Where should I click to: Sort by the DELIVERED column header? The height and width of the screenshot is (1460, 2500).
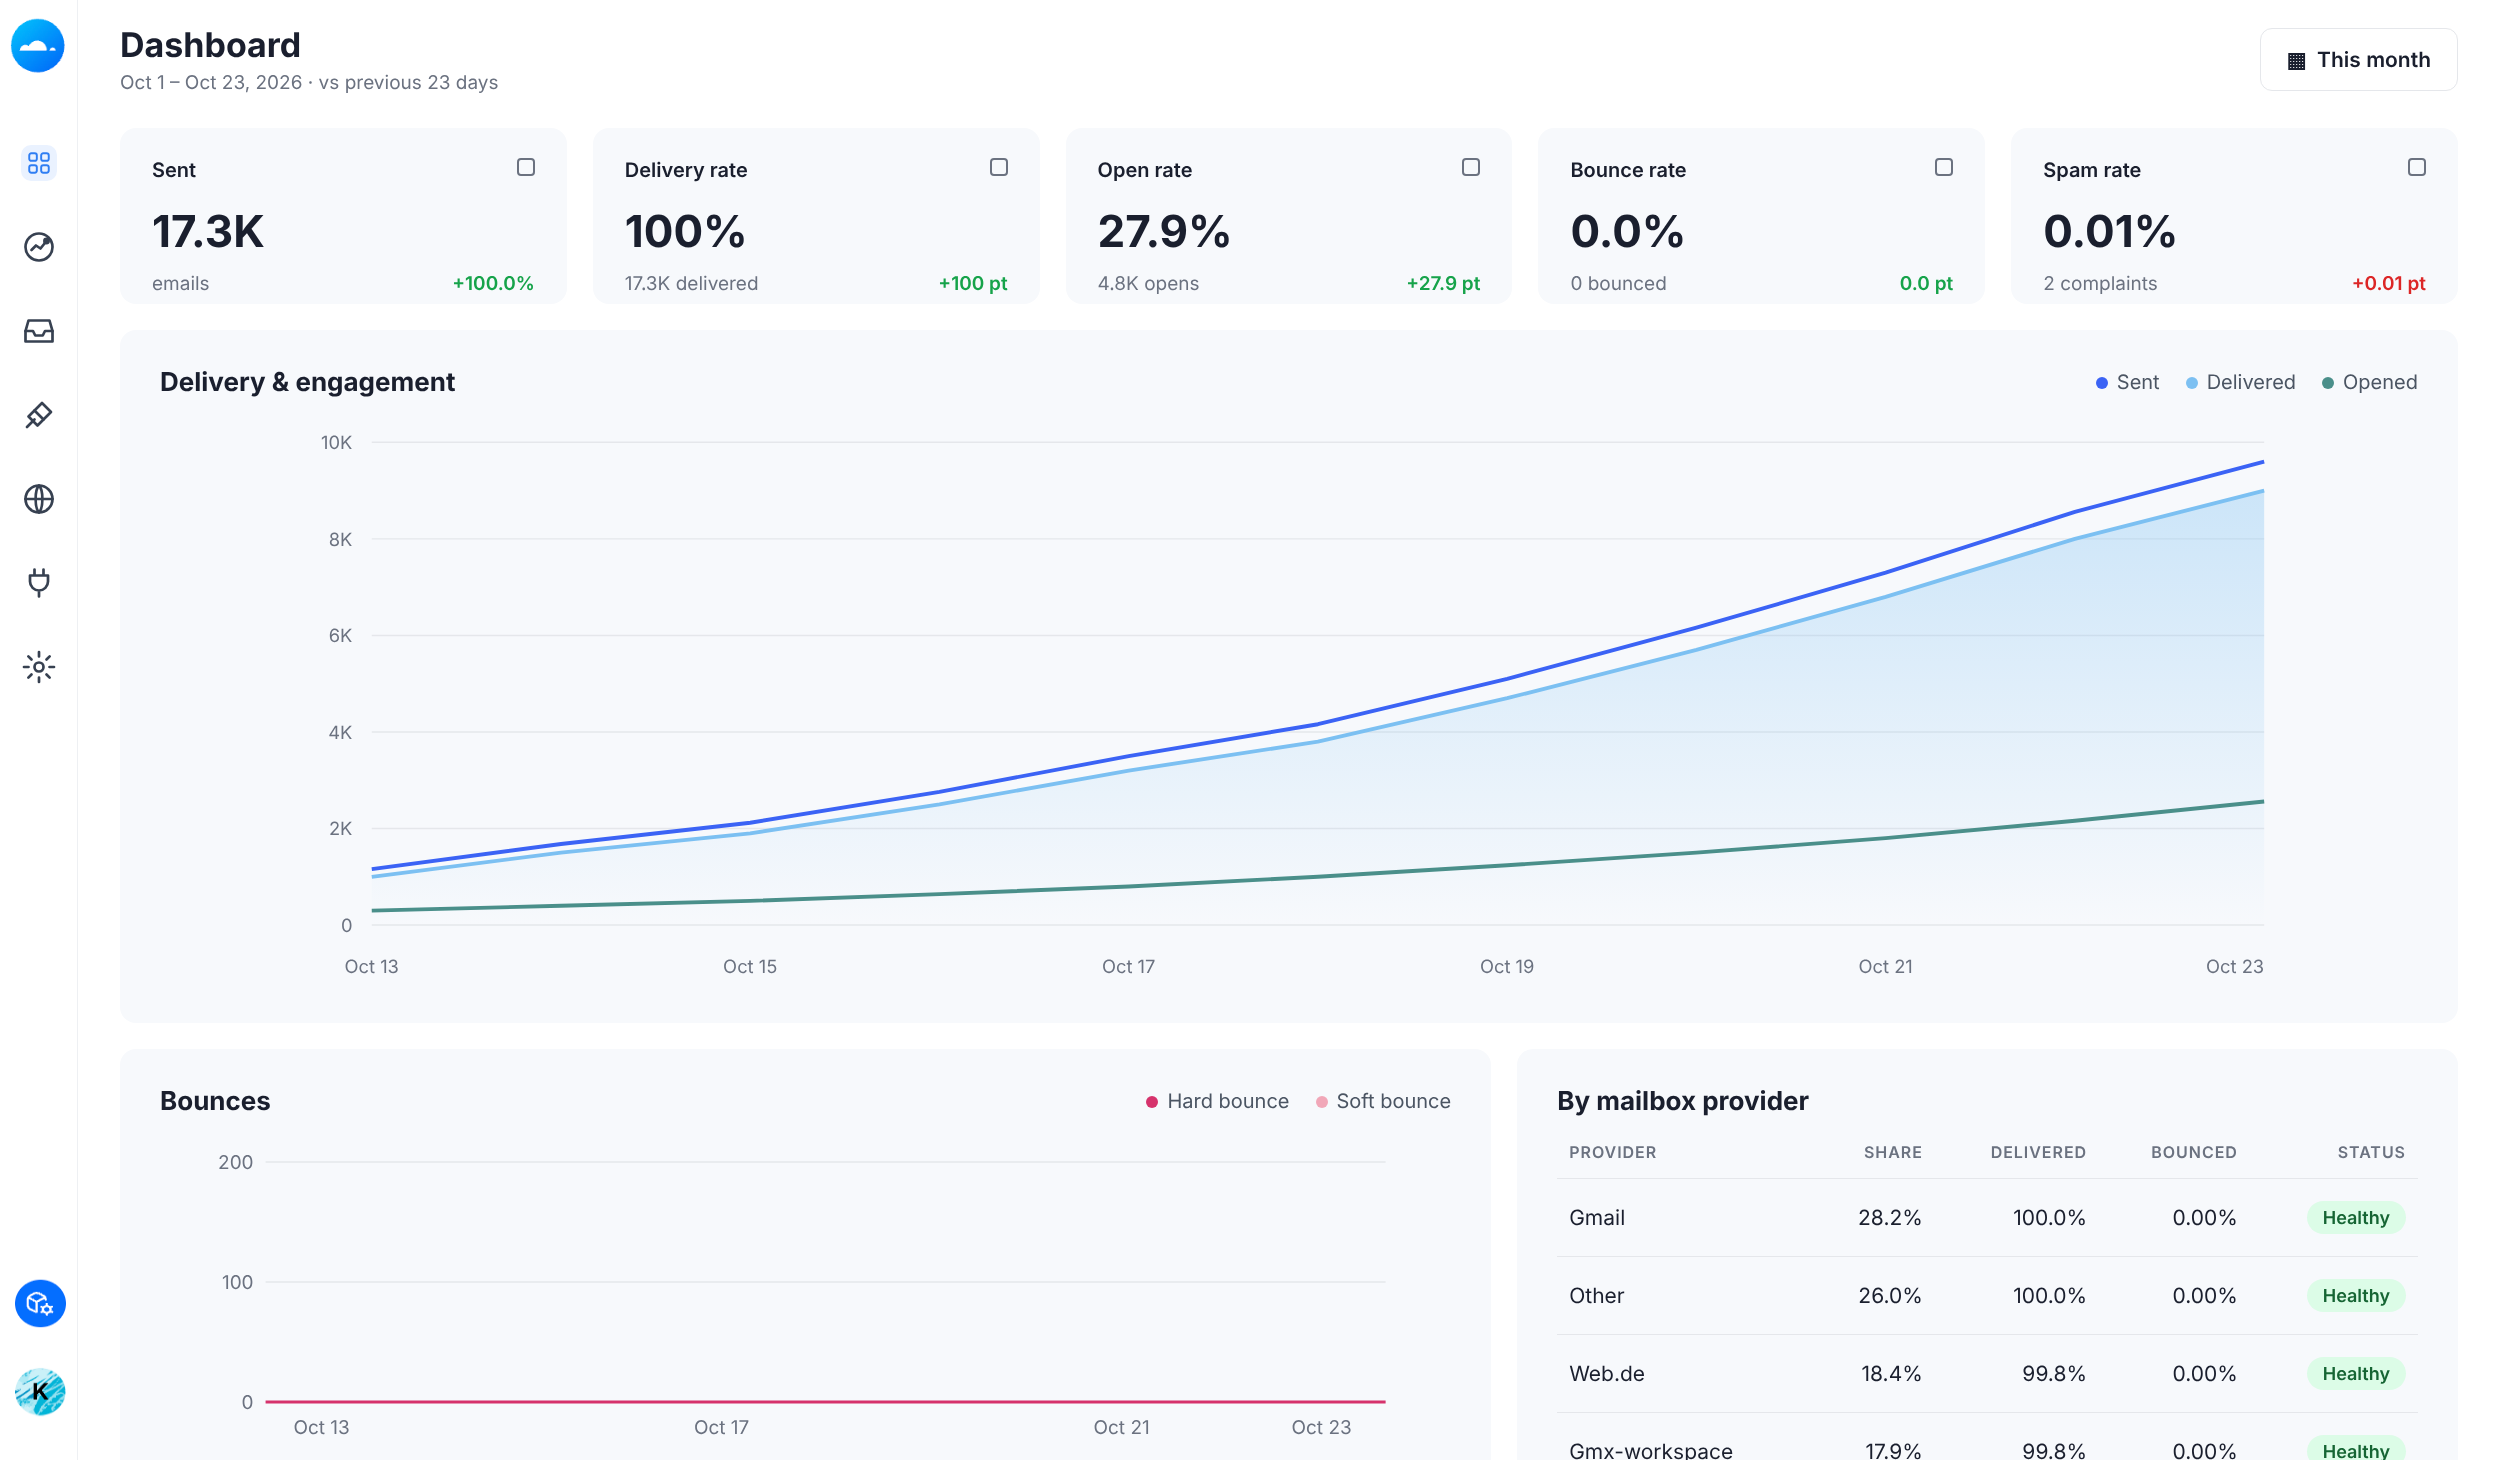point(2038,1153)
